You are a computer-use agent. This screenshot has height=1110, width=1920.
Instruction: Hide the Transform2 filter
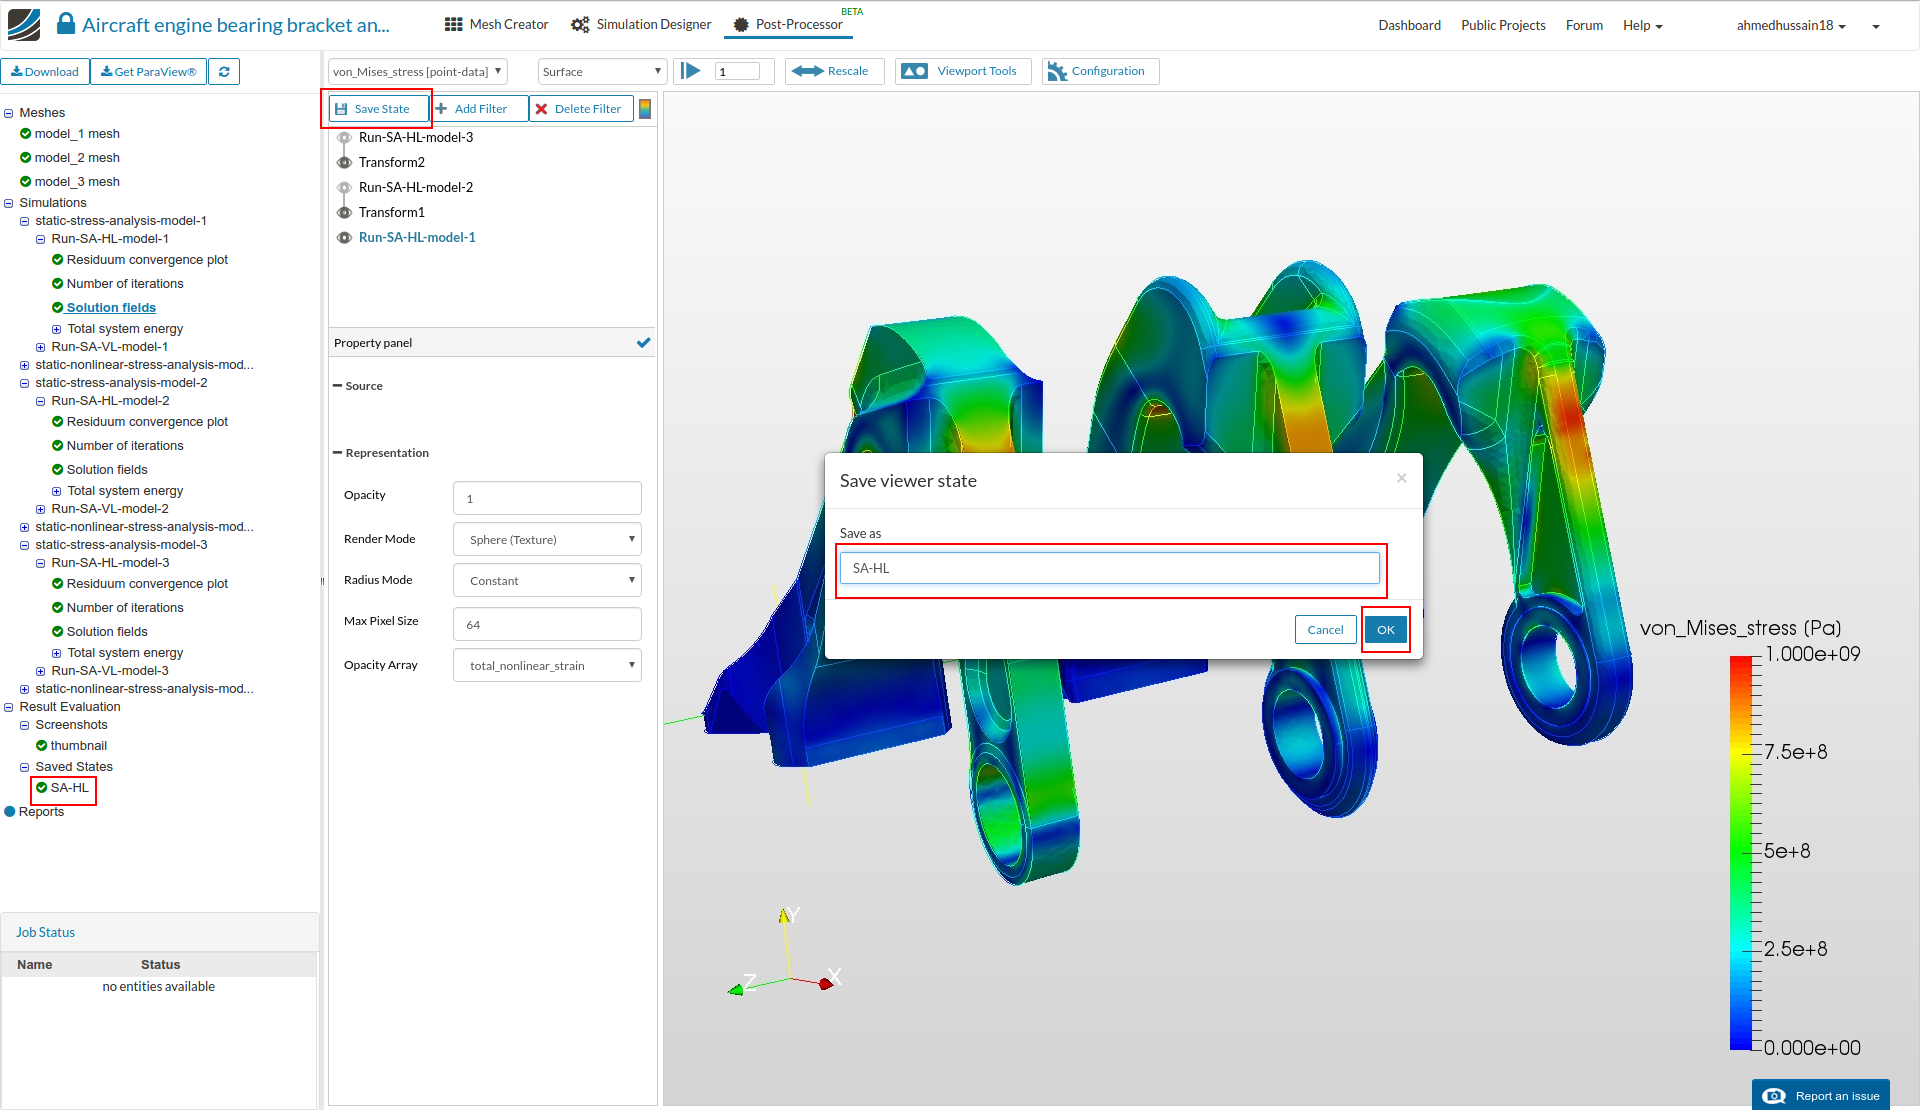(344, 163)
